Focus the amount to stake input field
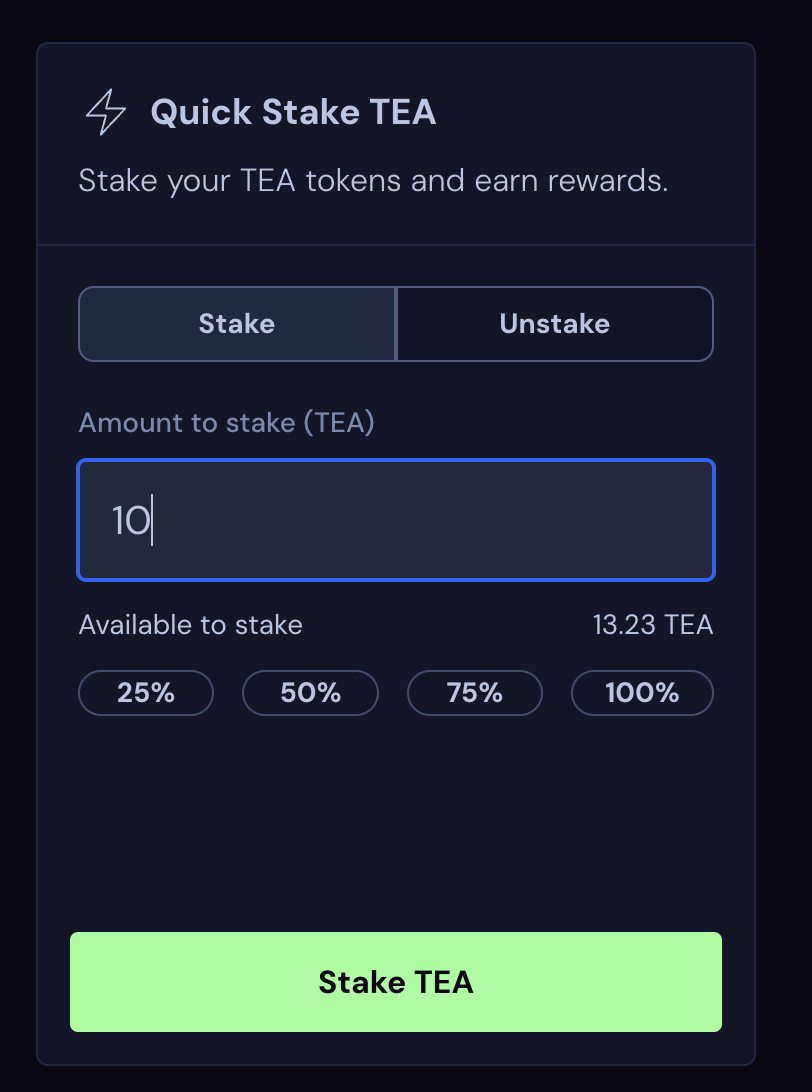The width and height of the screenshot is (812, 1092). pos(396,520)
